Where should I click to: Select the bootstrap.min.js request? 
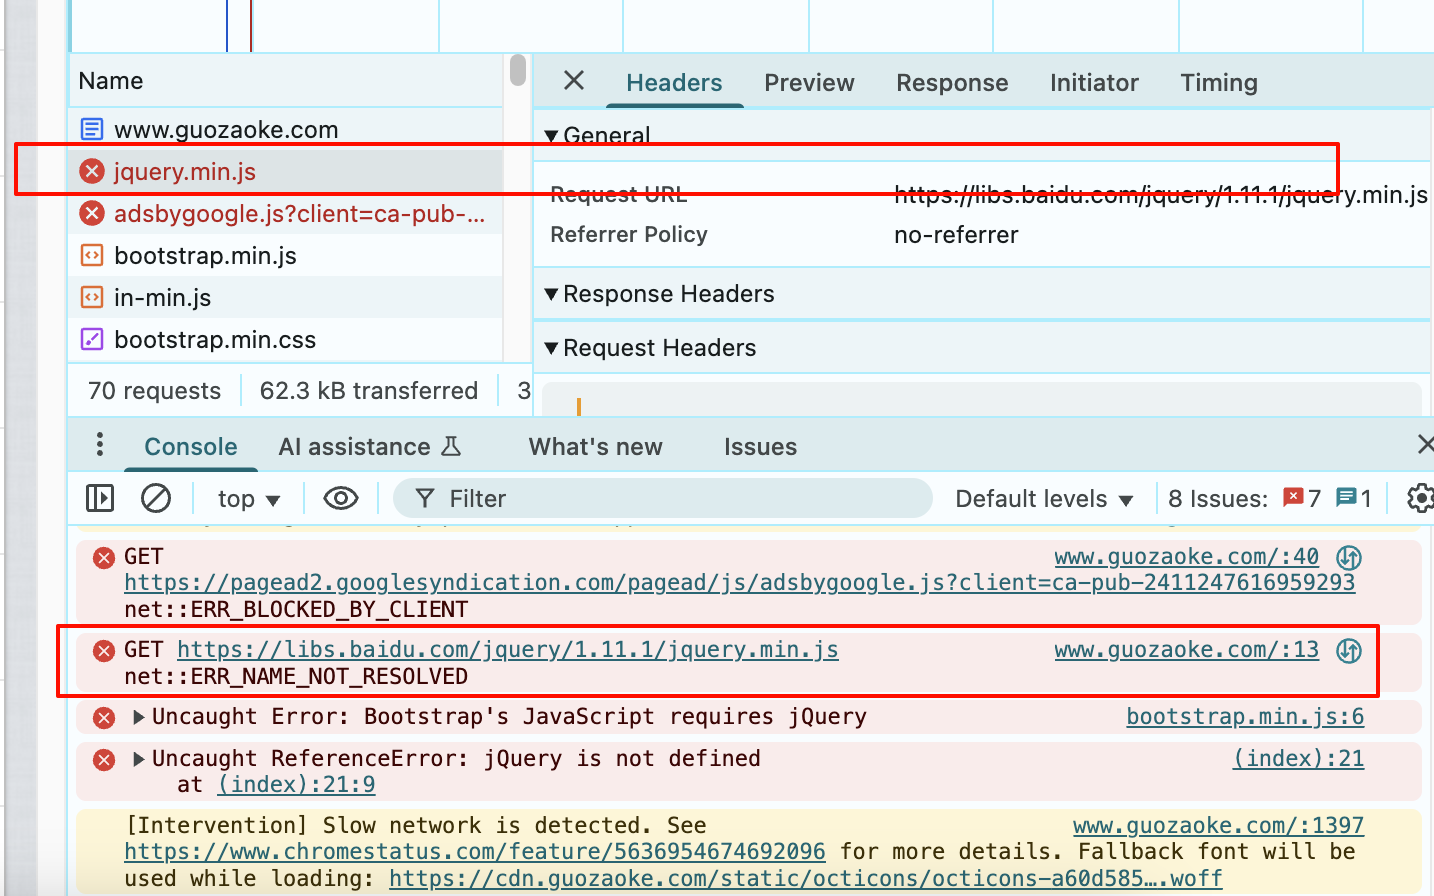pos(285,255)
